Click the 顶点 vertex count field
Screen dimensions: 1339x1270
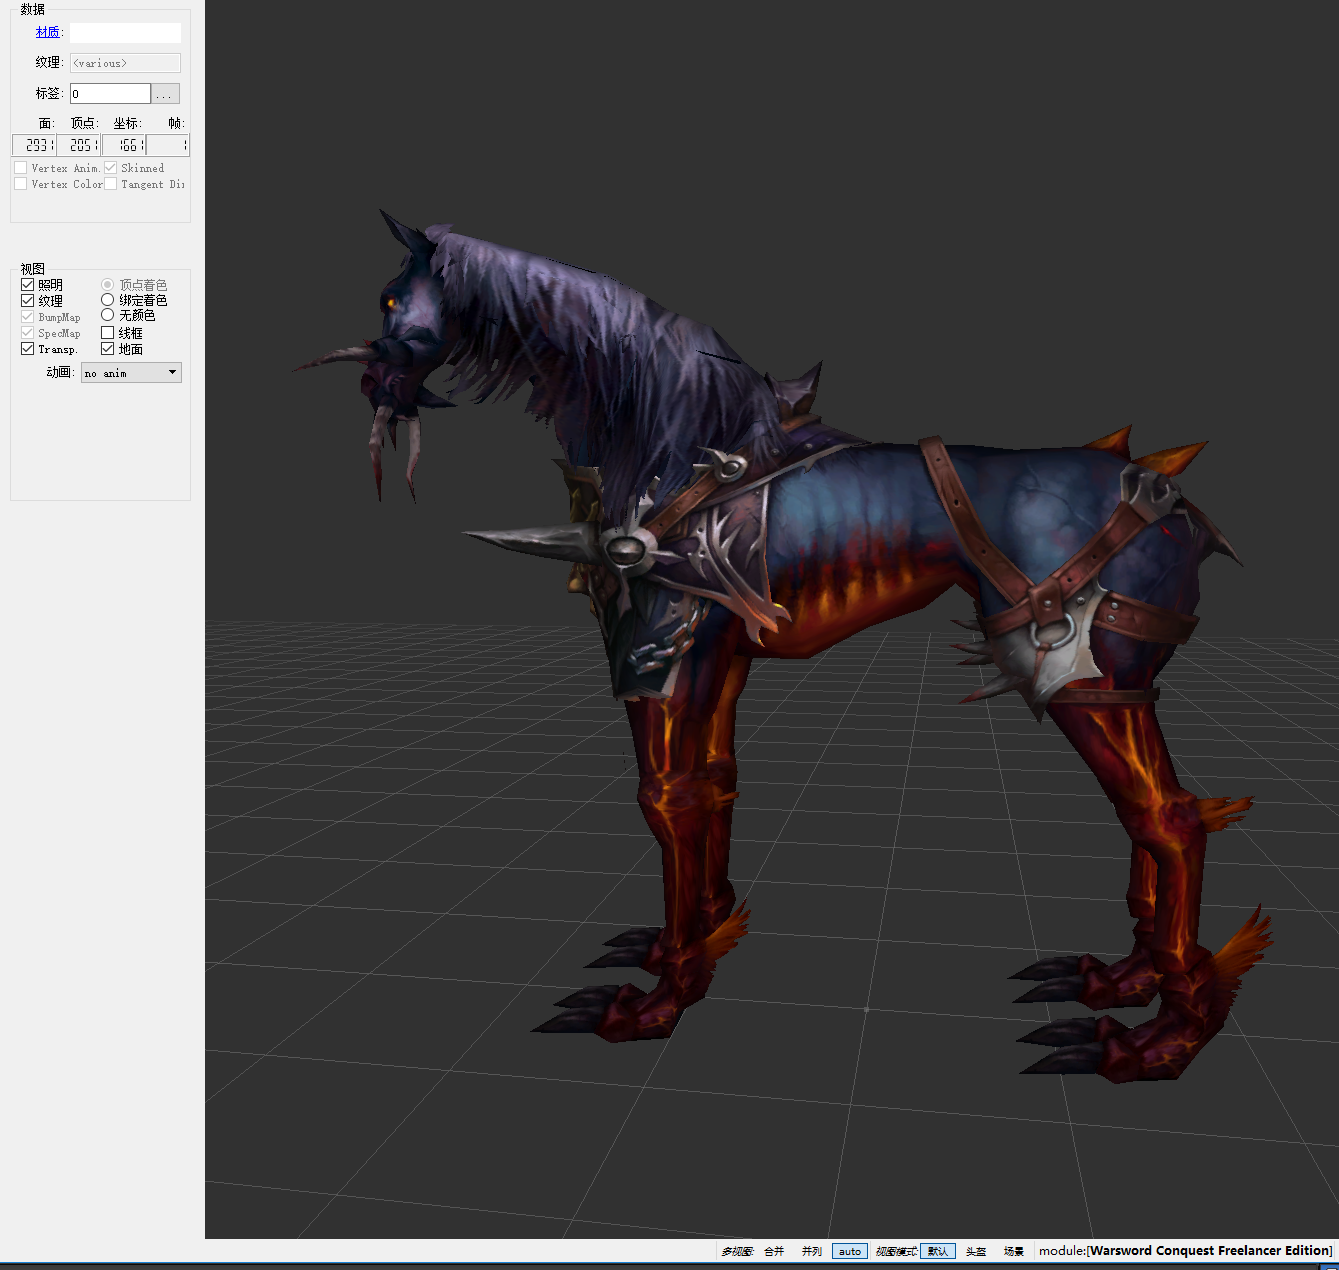[79, 145]
